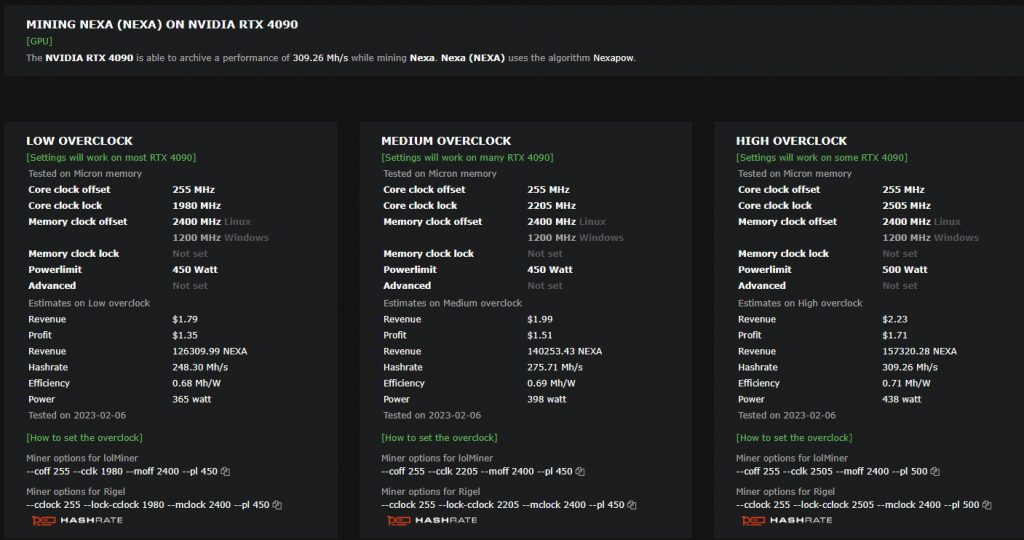Click Low overclock hashrate 248.30 Mh/s
The image size is (1024, 540).
click(x=200, y=367)
